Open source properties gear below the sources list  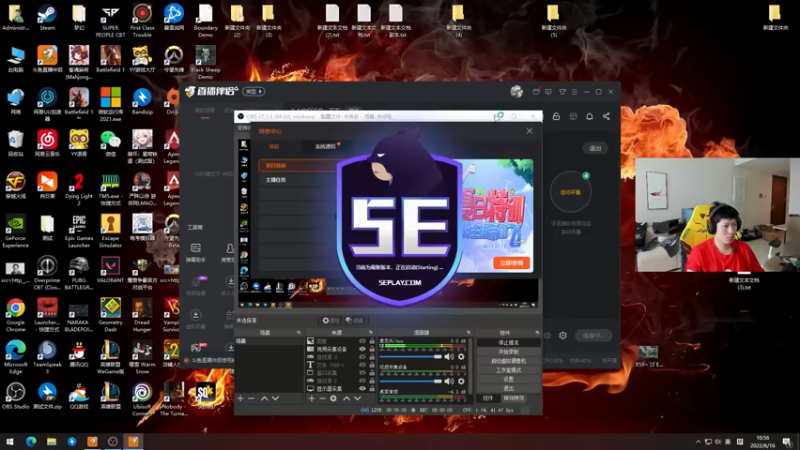[x=333, y=398]
